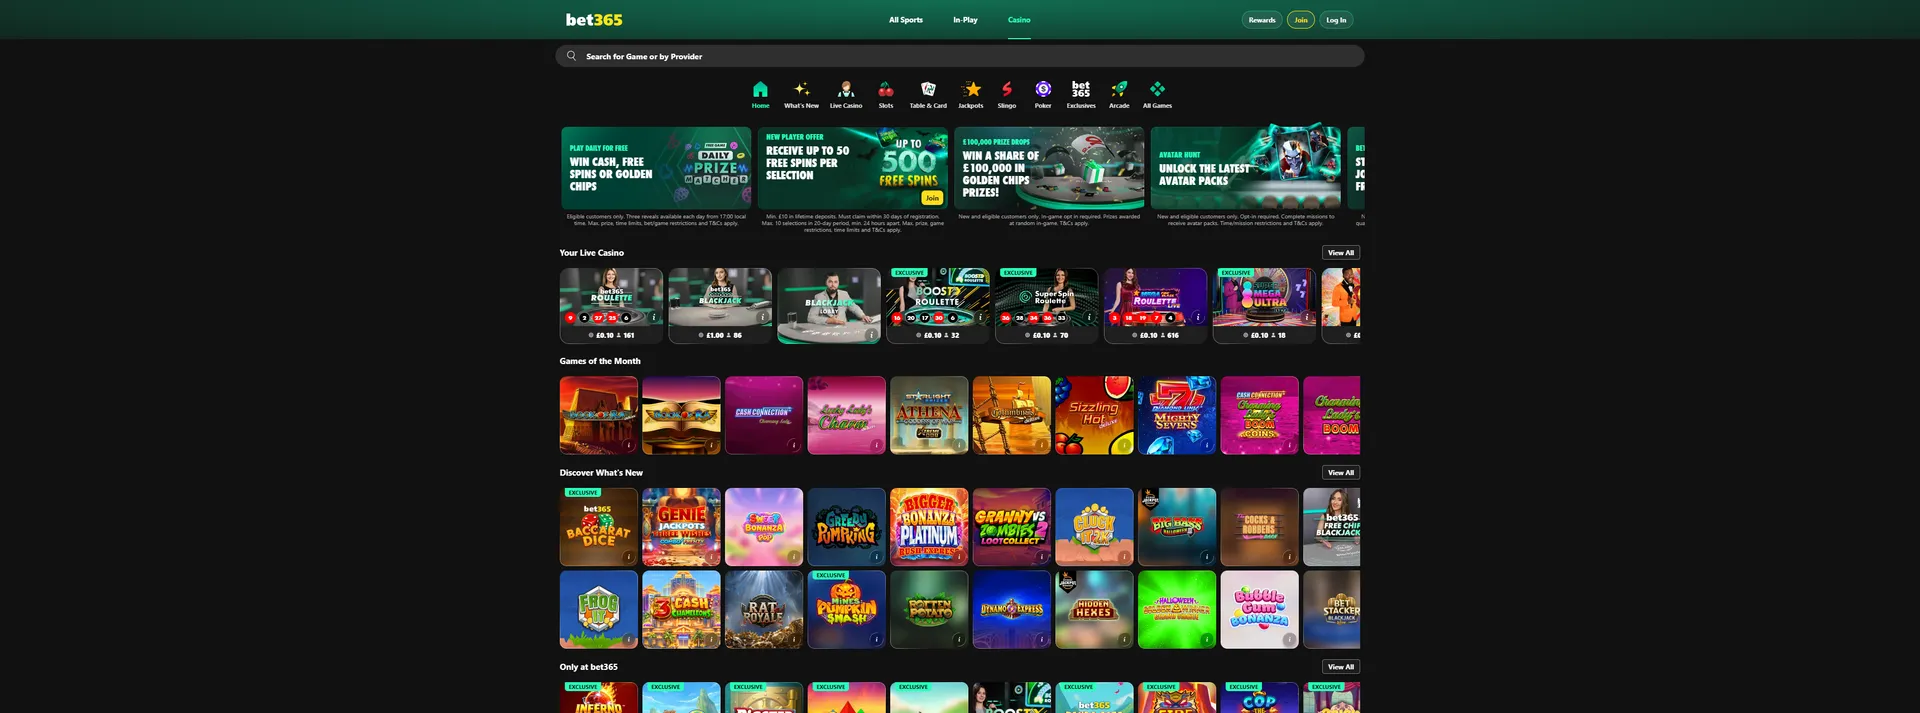This screenshot has height=713, width=1920.
Task: Show info for Super Spin Roulette
Action: pyautogui.click(x=1089, y=317)
